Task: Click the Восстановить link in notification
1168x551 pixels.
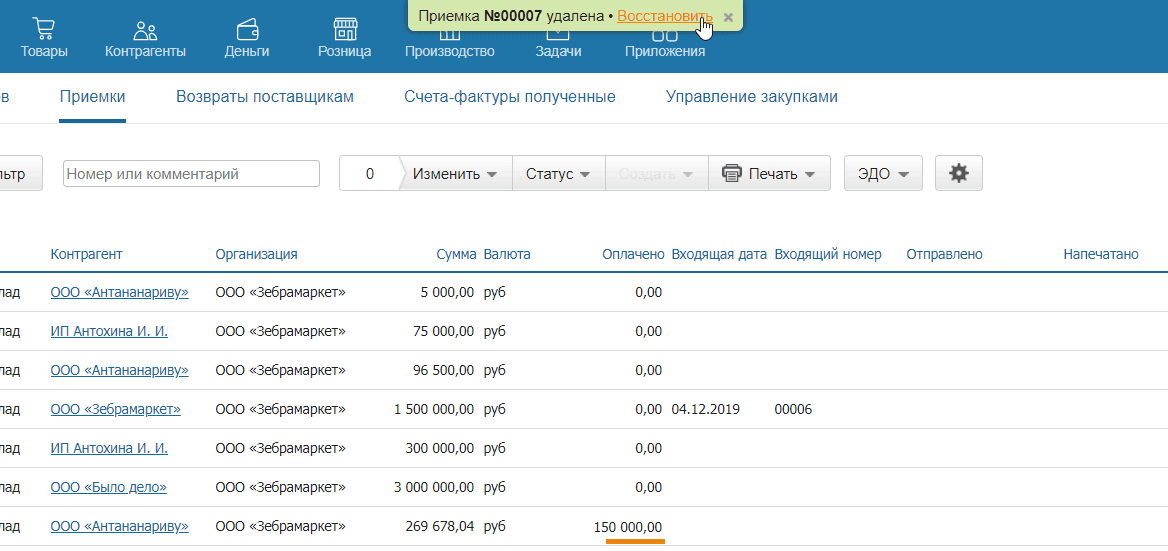Action: click(664, 16)
